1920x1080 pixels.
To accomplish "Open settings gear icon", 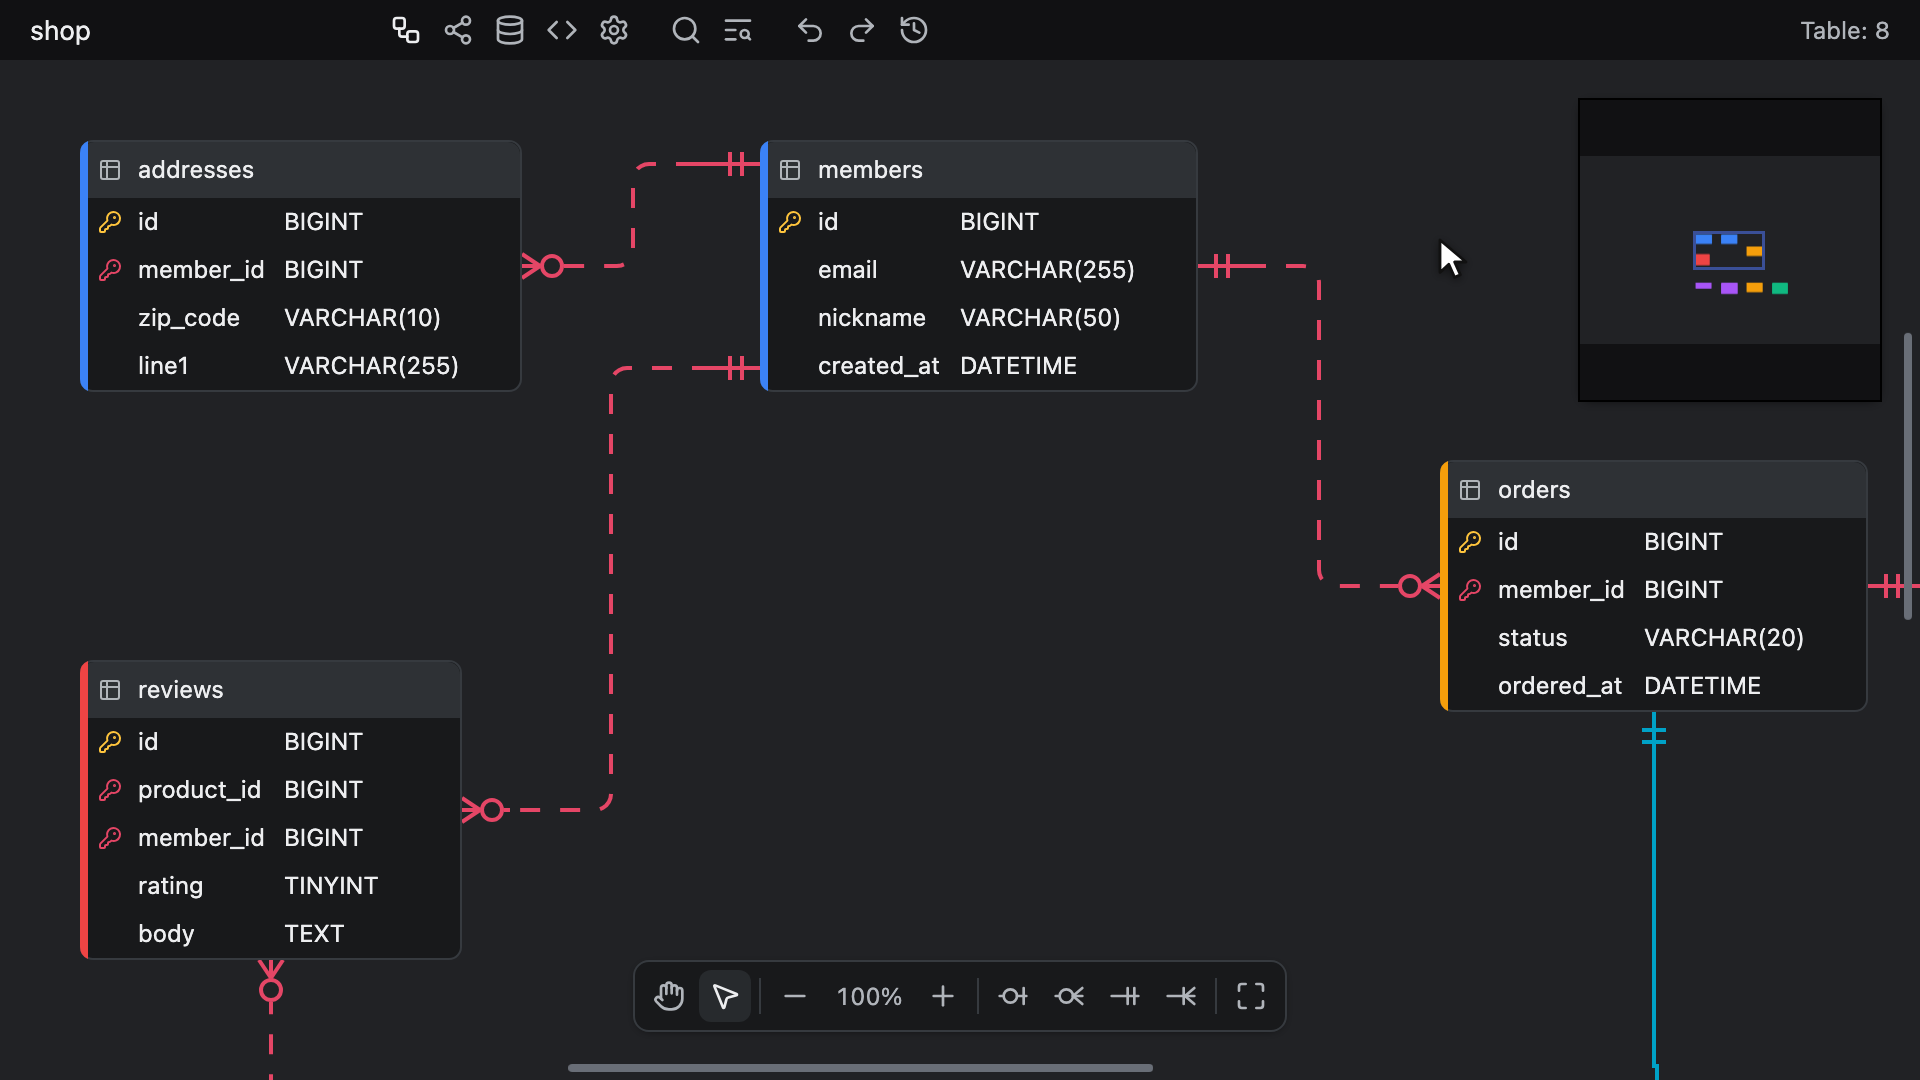I will coord(614,30).
